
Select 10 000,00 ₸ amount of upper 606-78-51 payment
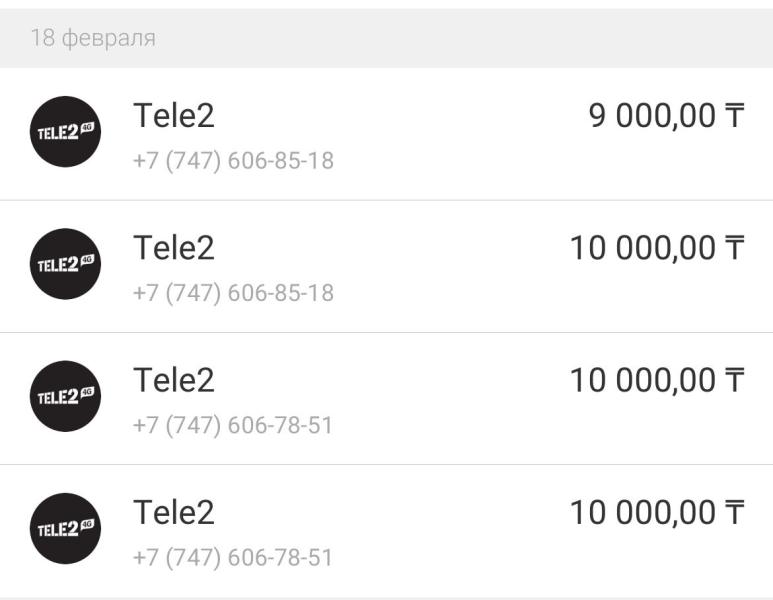(657, 381)
